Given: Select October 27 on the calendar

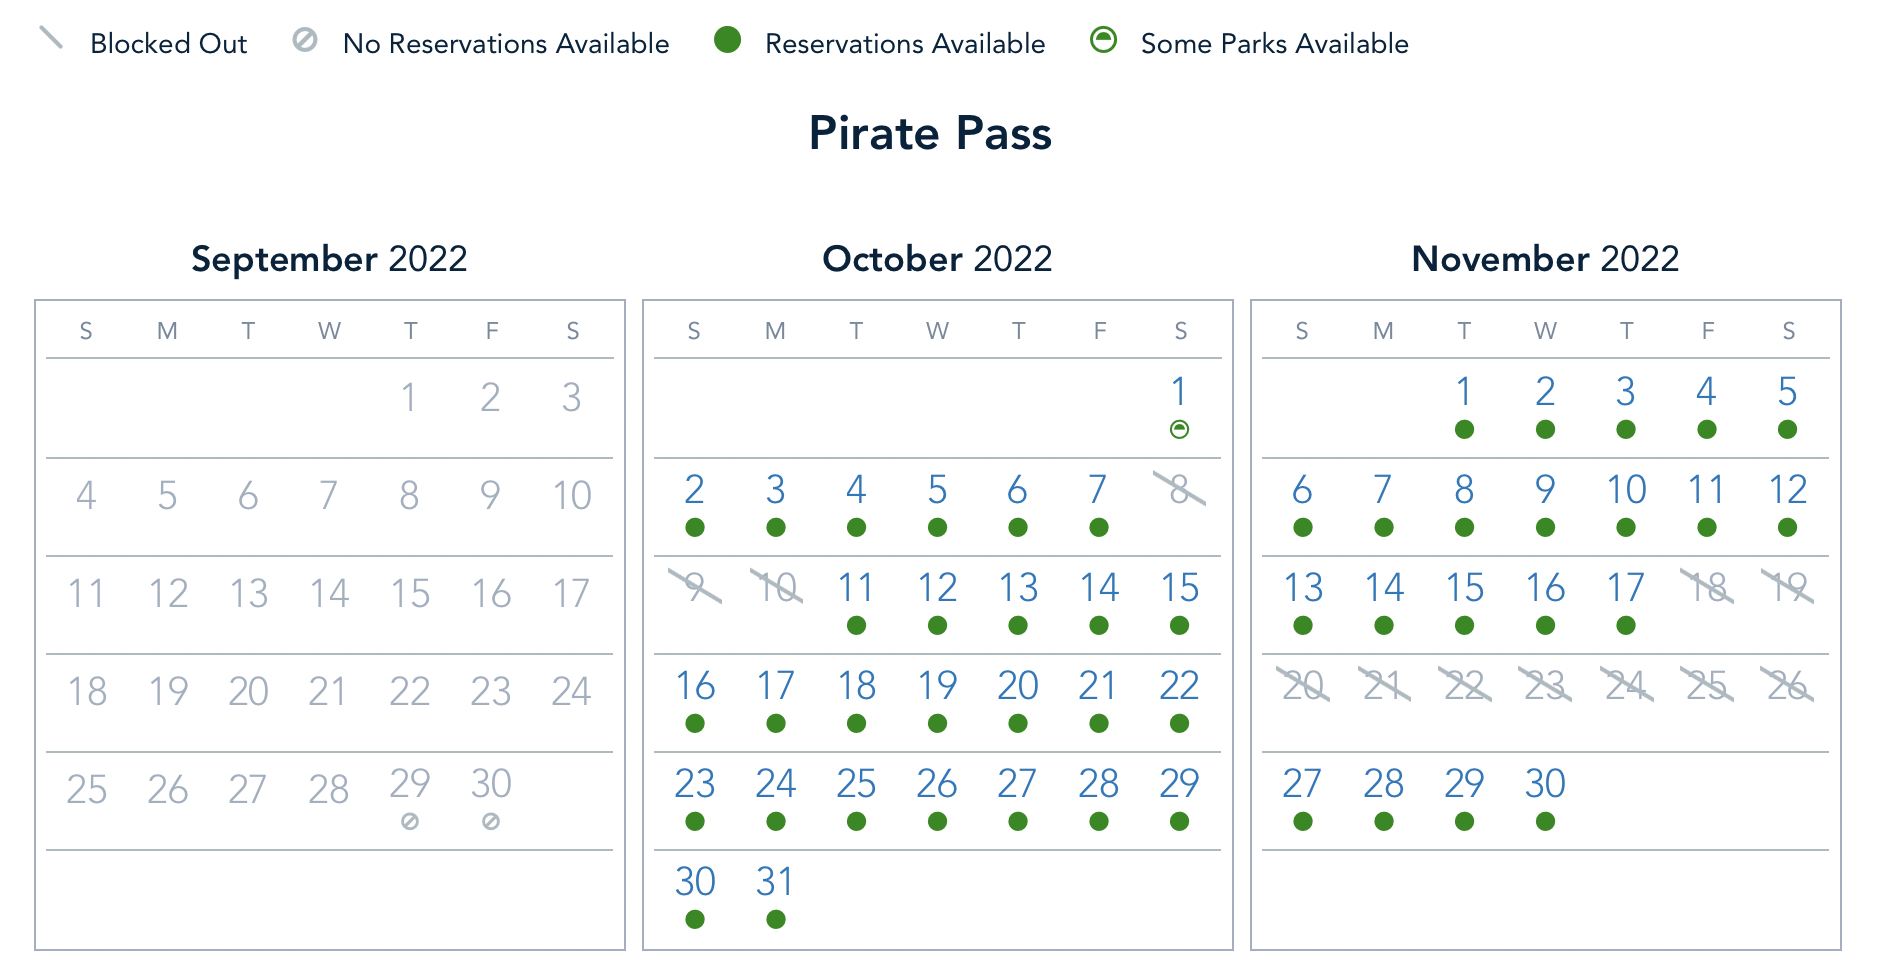Looking at the screenshot, I should coord(1018,784).
